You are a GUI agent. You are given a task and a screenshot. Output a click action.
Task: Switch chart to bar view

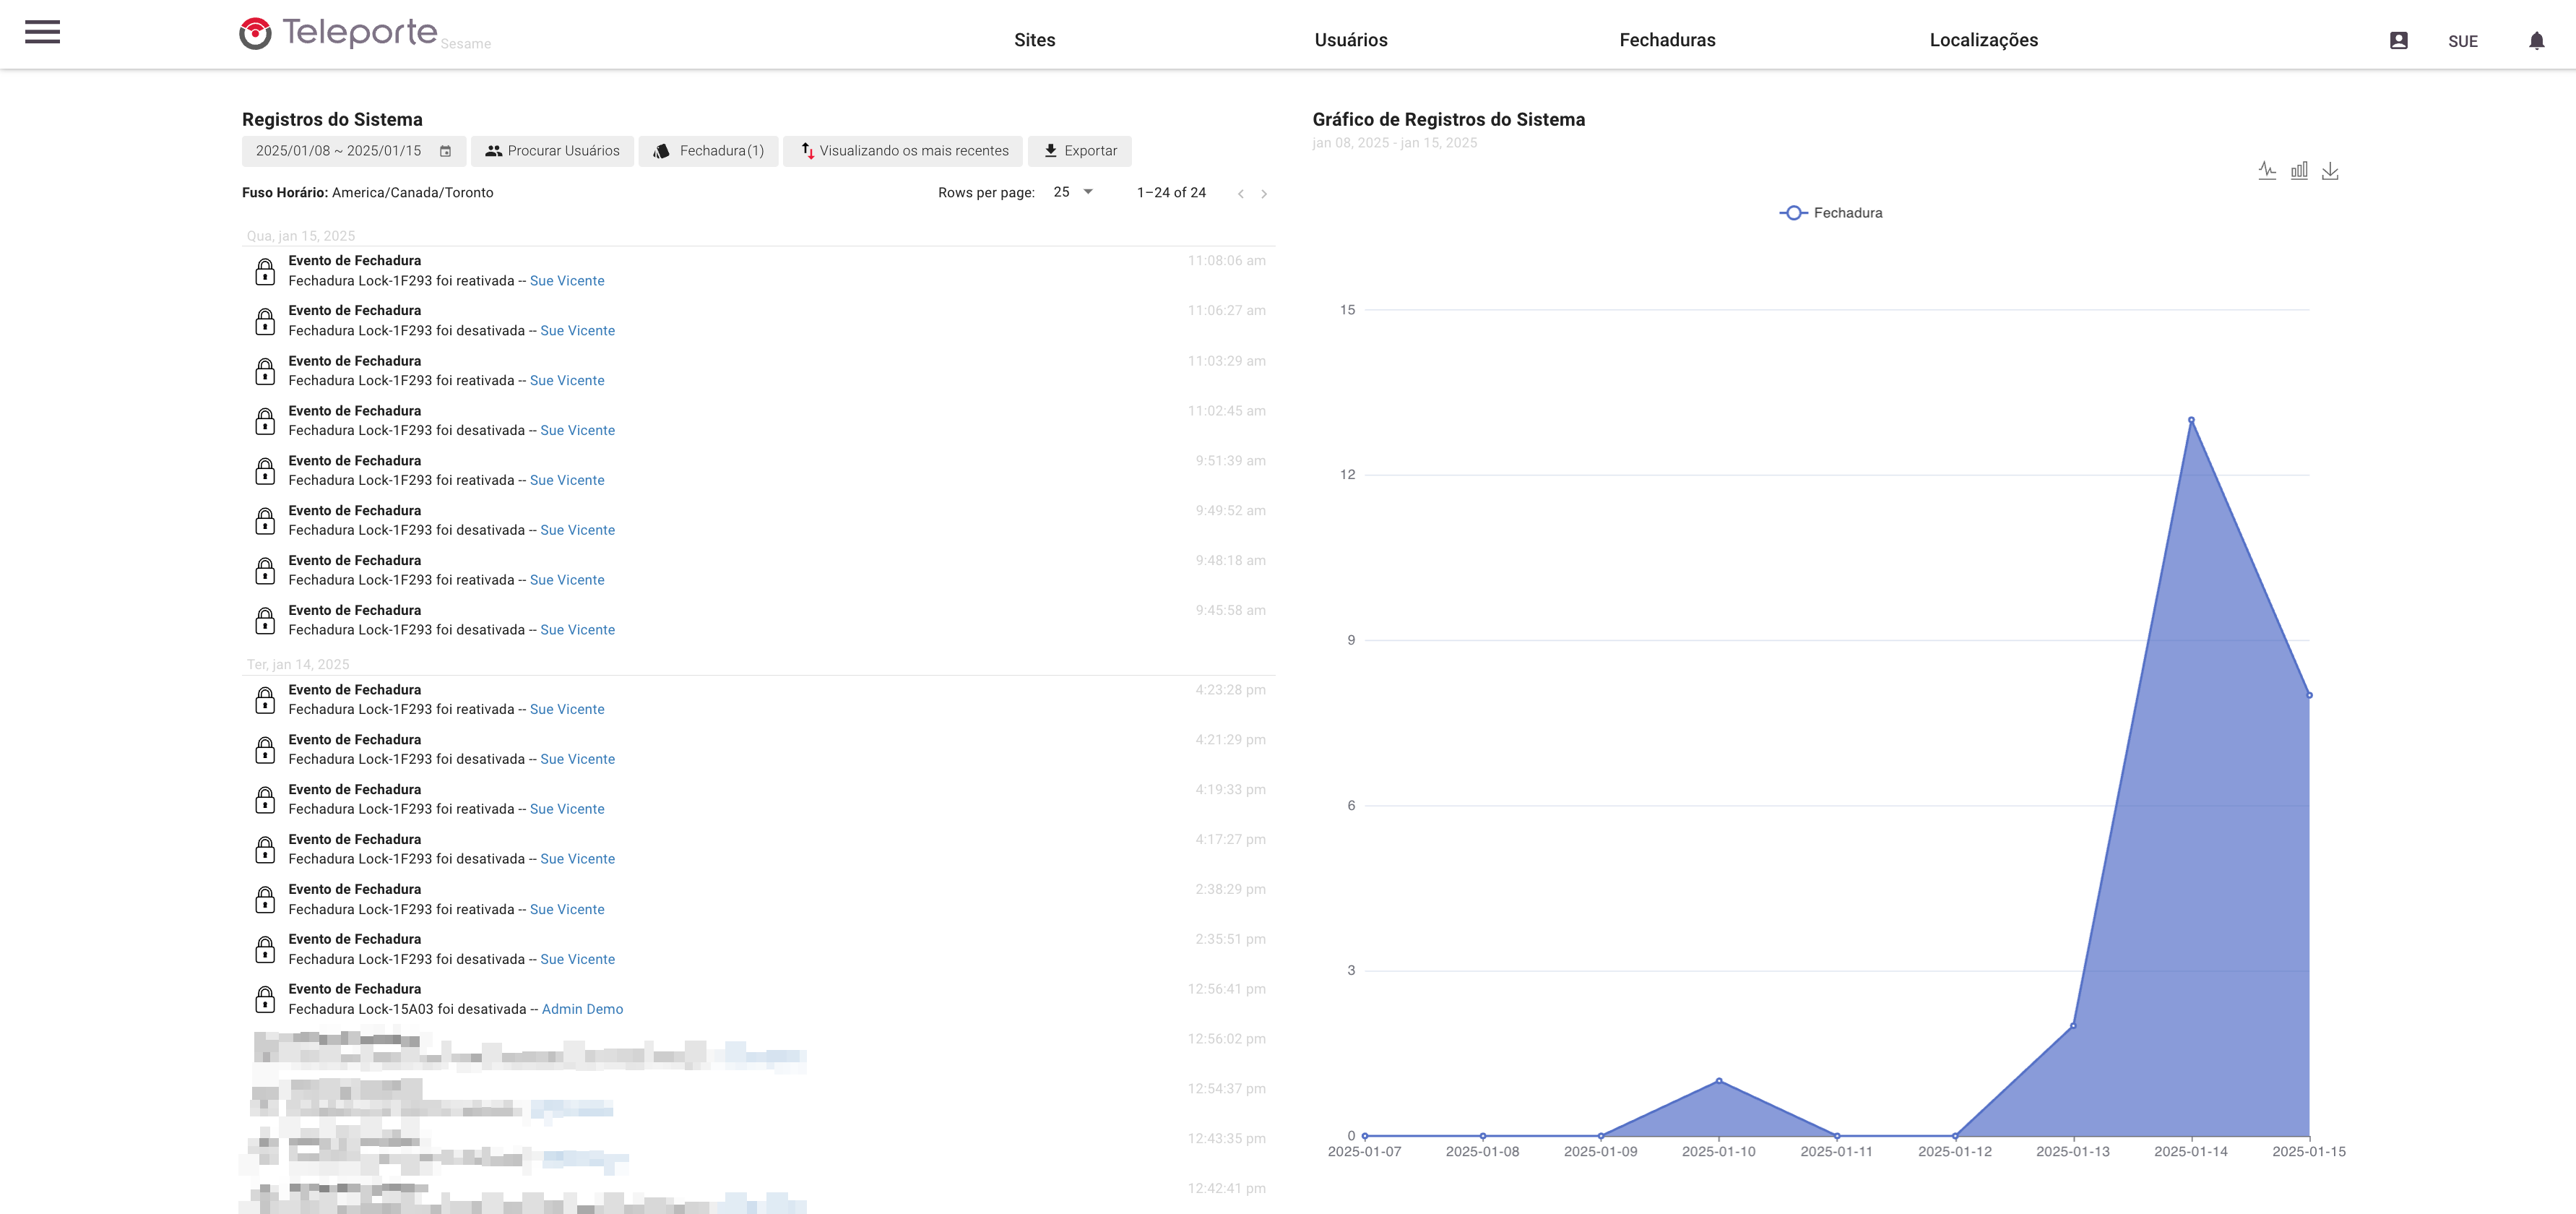(x=2299, y=171)
